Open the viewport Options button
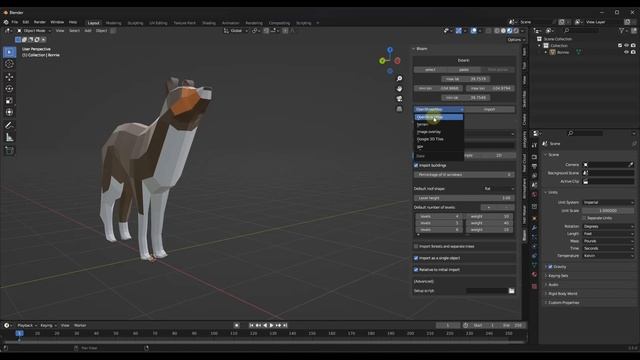The image size is (640, 360). pos(516,40)
